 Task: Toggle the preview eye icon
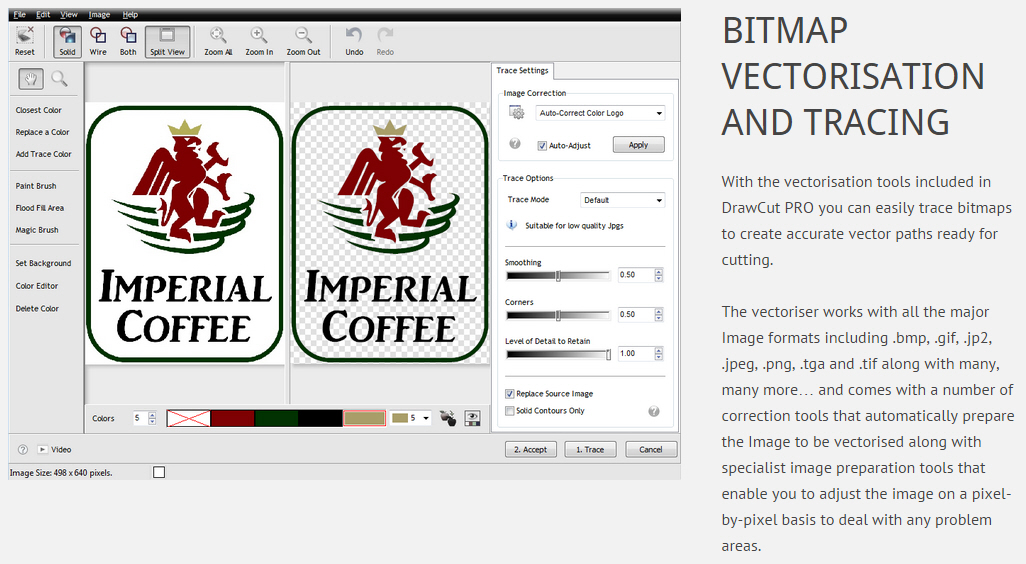[x=472, y=418]
